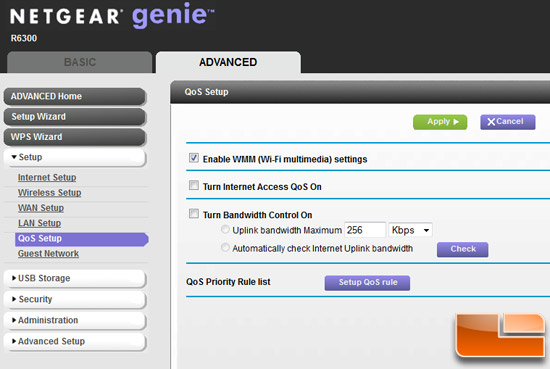Select the ADVANCED tab
550x369 pixels.
coord(228,62)
